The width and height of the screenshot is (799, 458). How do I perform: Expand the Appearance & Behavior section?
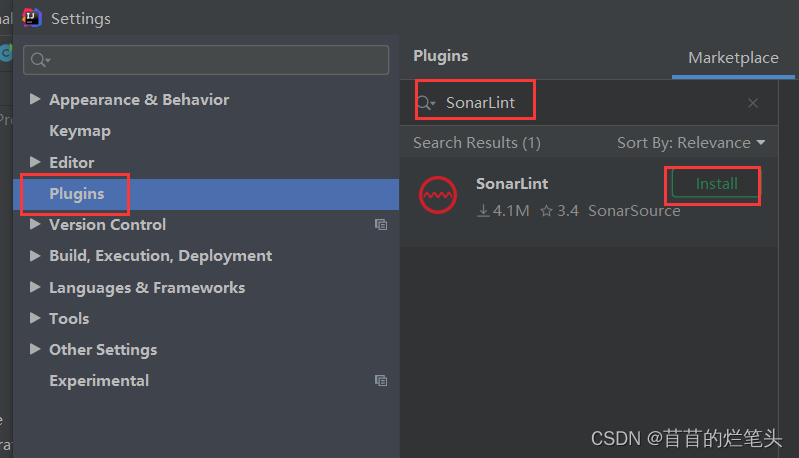click(x=35, y=99)
